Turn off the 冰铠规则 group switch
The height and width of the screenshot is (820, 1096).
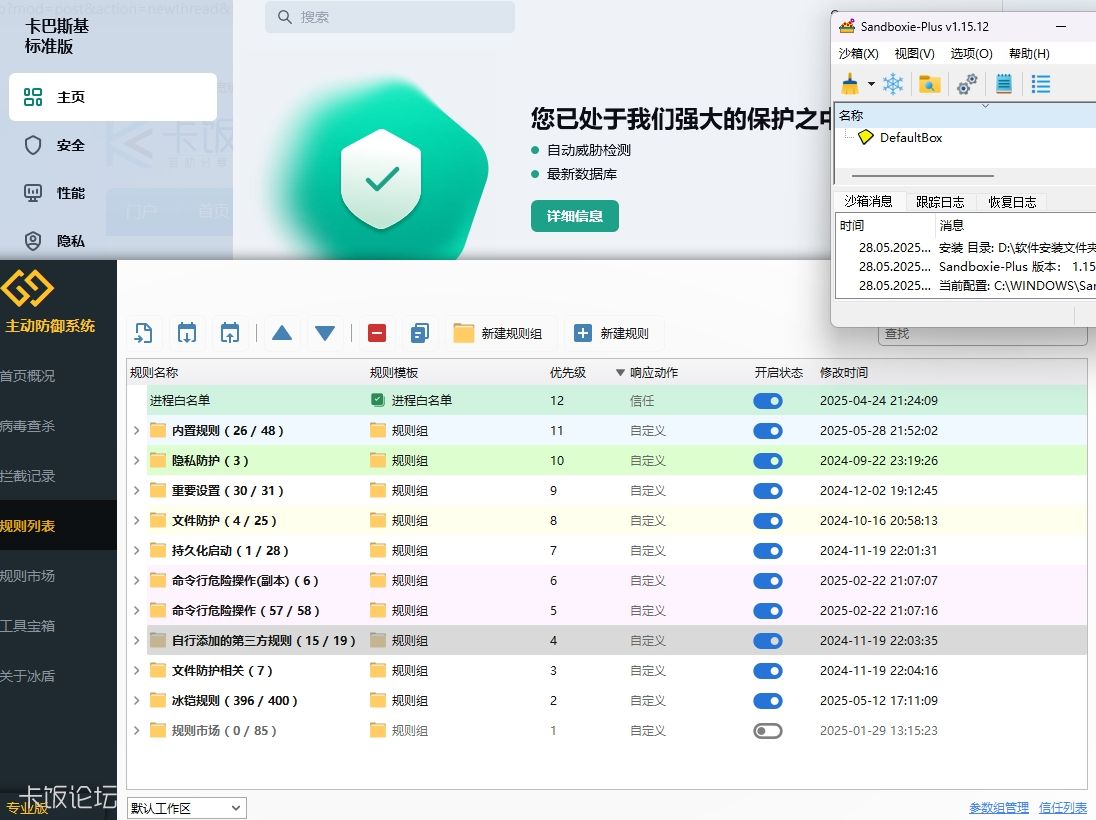click(x=767, y=700)
